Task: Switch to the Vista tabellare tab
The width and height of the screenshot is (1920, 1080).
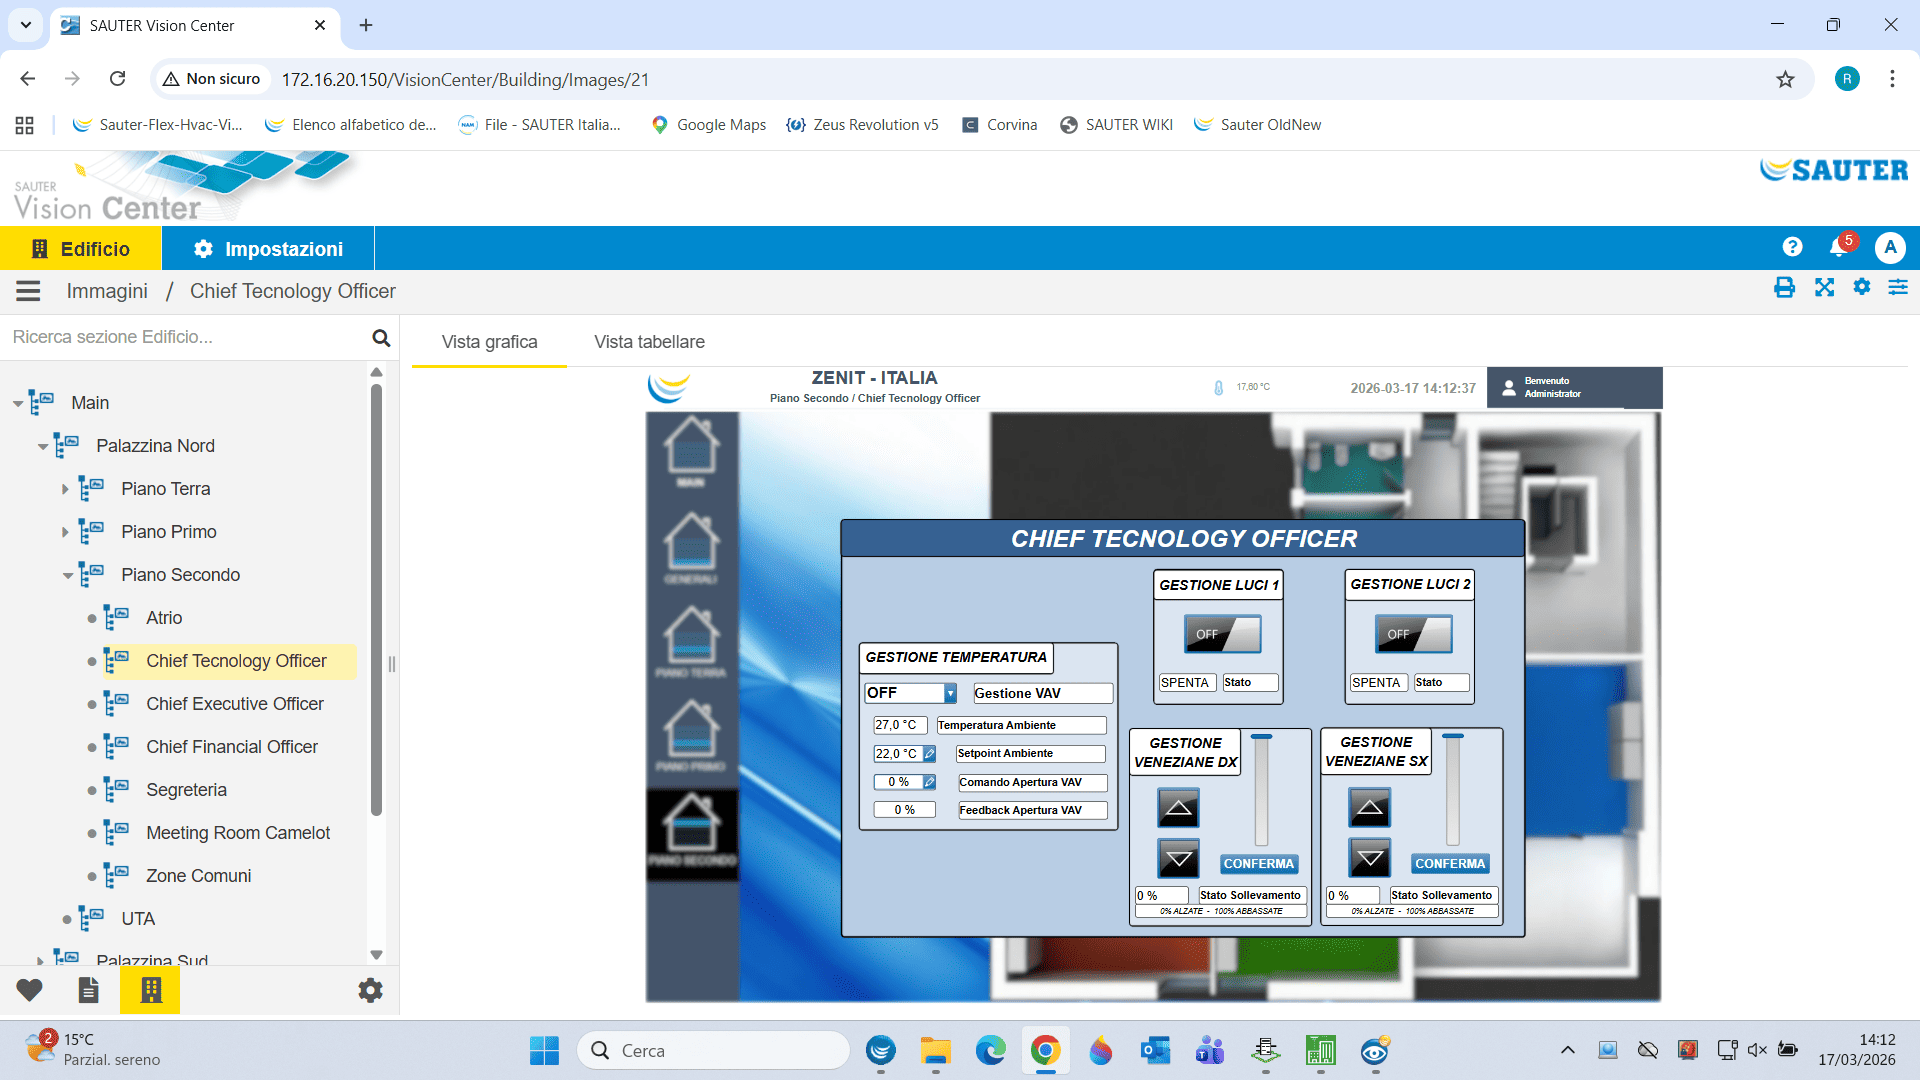Action: 649,342
